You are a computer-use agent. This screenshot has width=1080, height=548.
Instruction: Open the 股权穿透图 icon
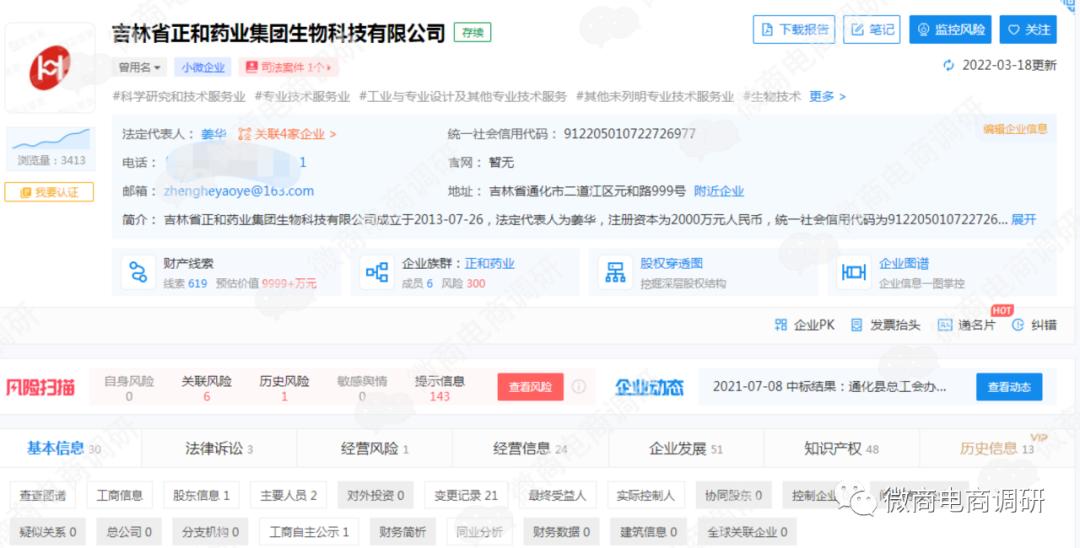pos(613,272)
